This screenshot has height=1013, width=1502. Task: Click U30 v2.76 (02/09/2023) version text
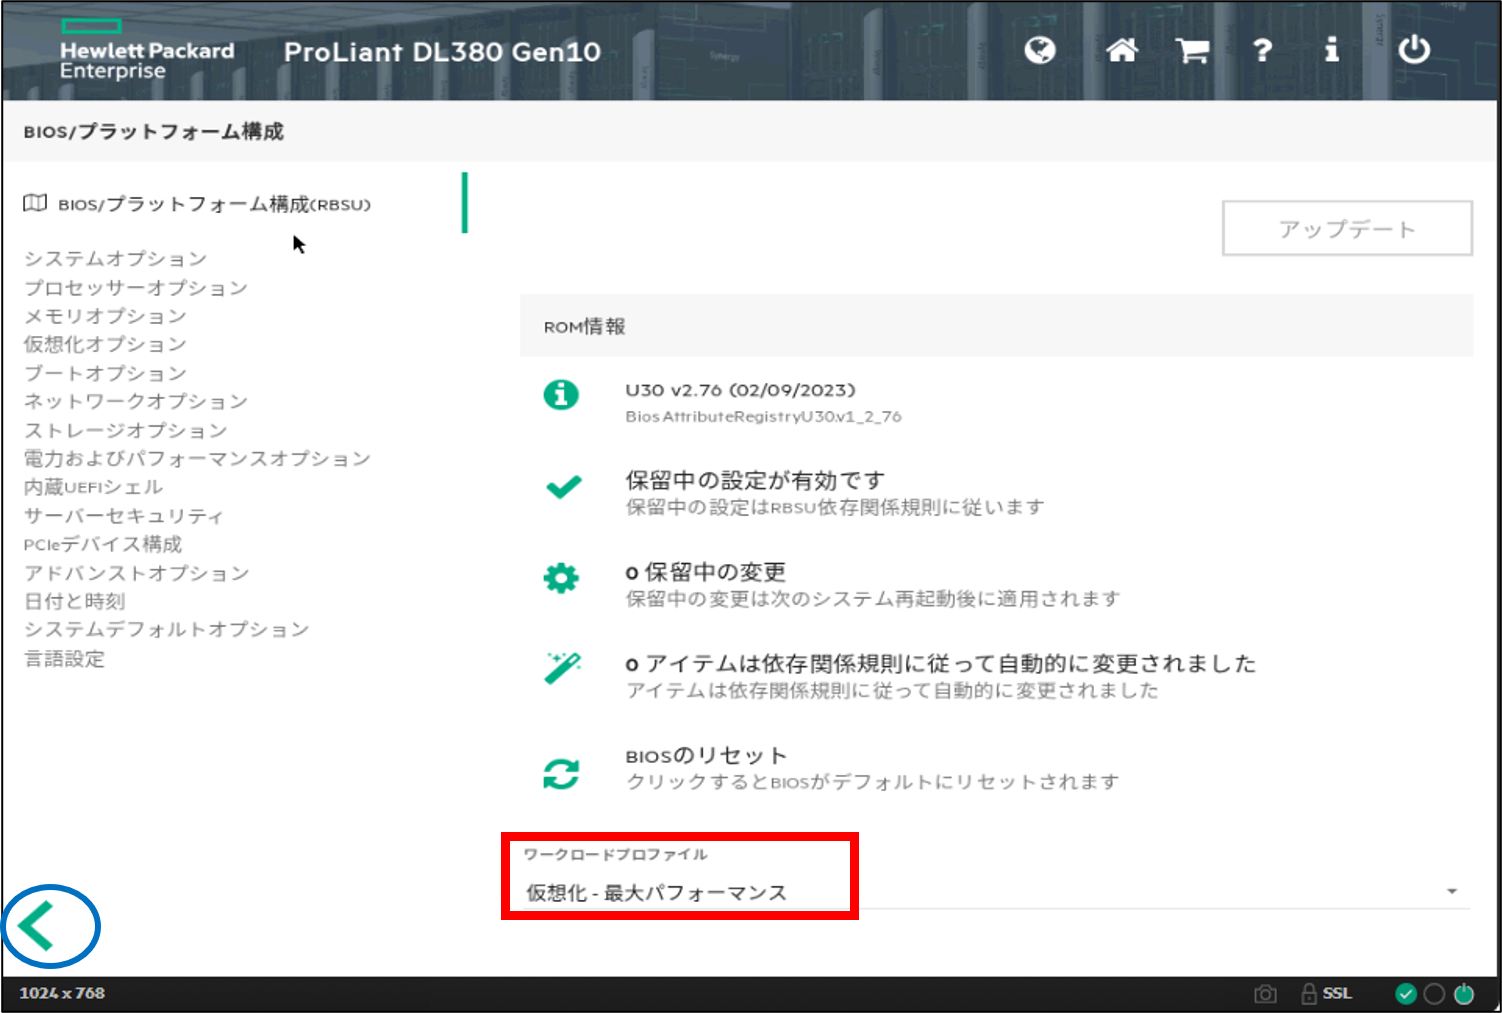[x=741, y=390]
